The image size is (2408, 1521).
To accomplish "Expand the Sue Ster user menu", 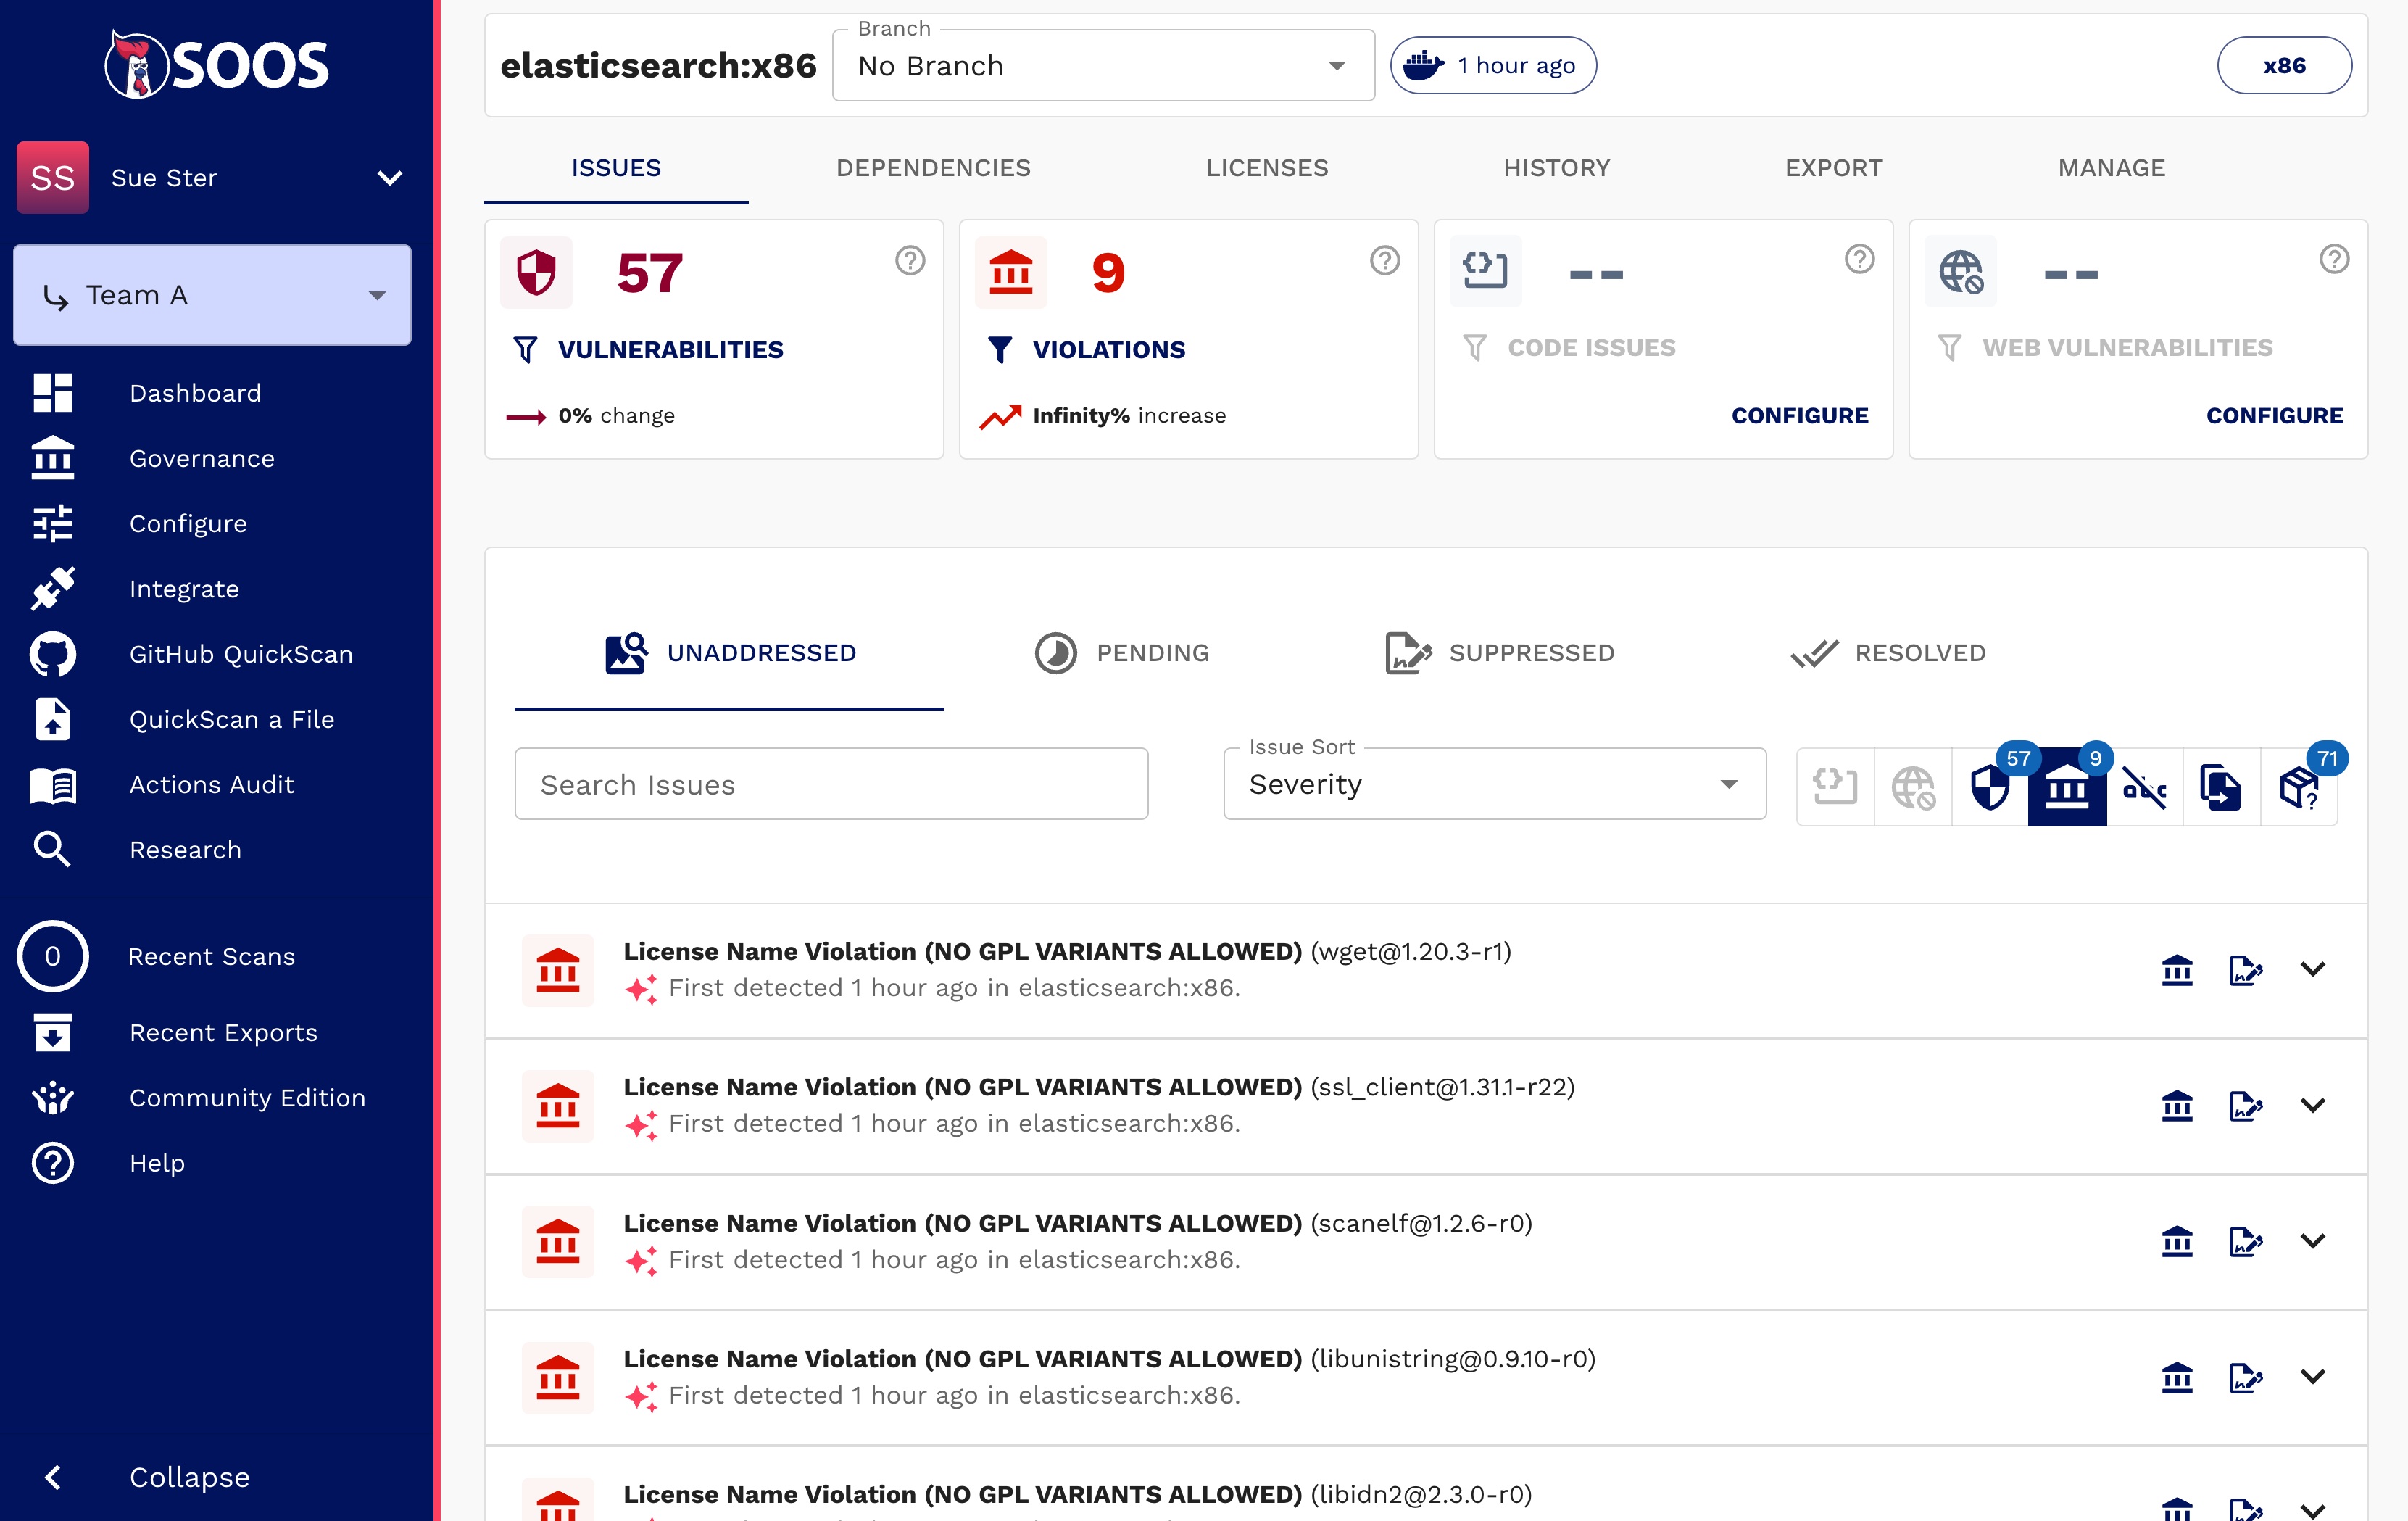I will pyautogui.click(x=389, y=177).
